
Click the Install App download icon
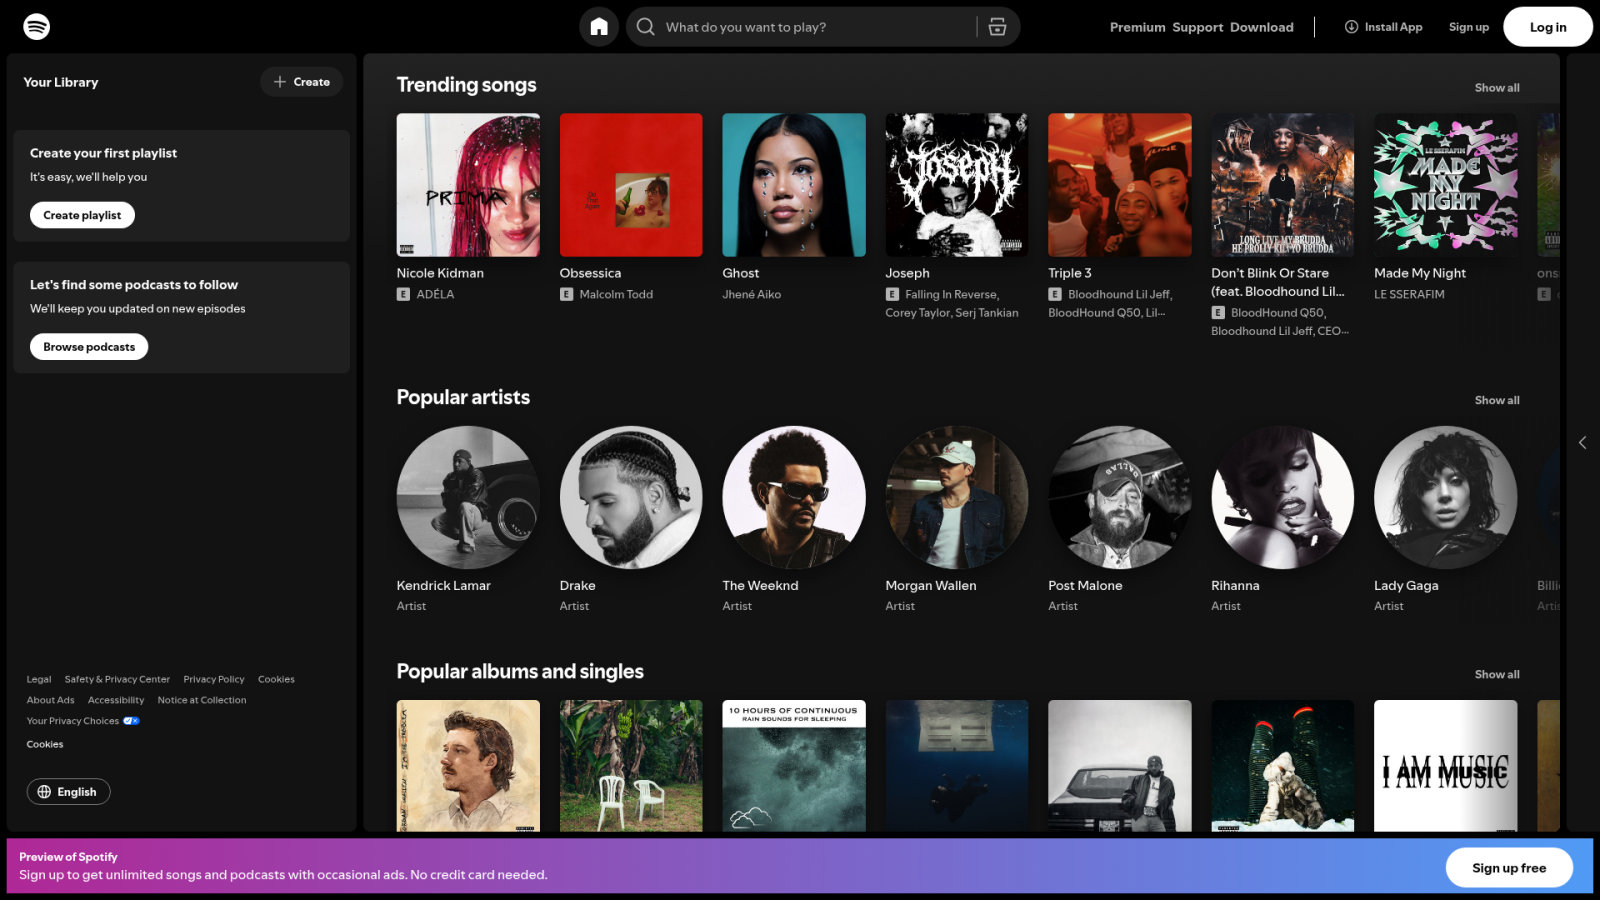(x=1351, y=27)
